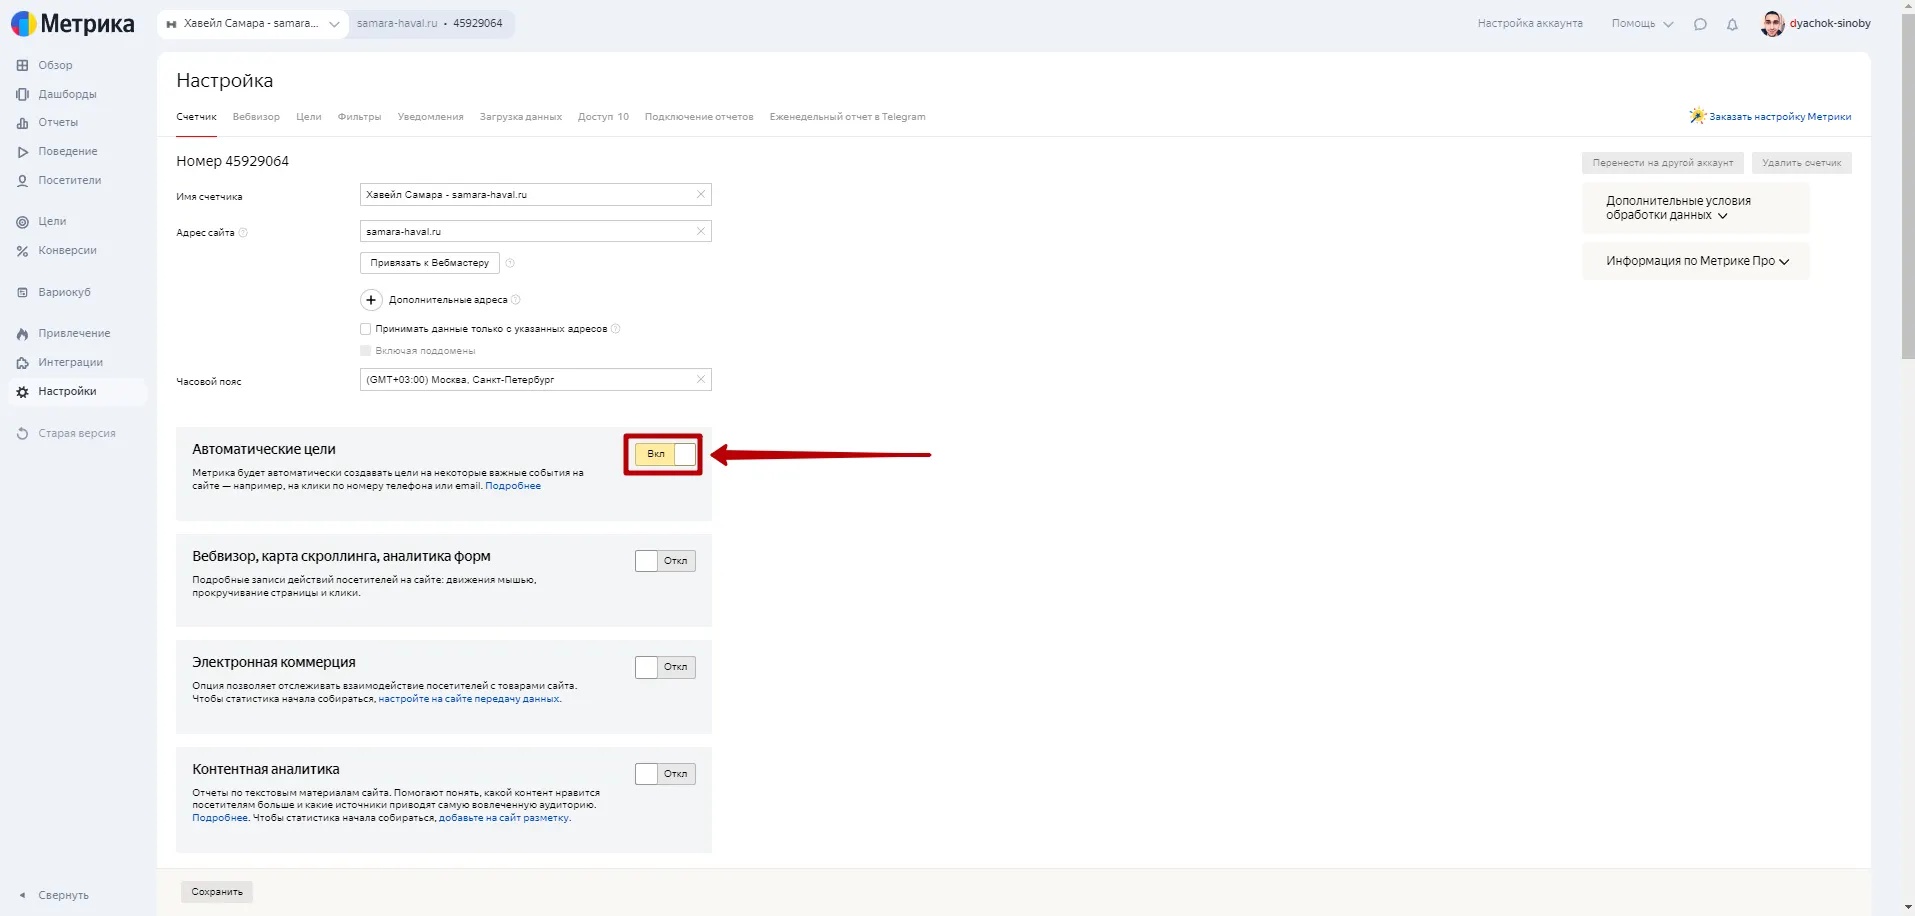This screenshot has height=916, width=1915.
Task: Click the Привязать к Вебмастеру button
Action: click(429, 263)
